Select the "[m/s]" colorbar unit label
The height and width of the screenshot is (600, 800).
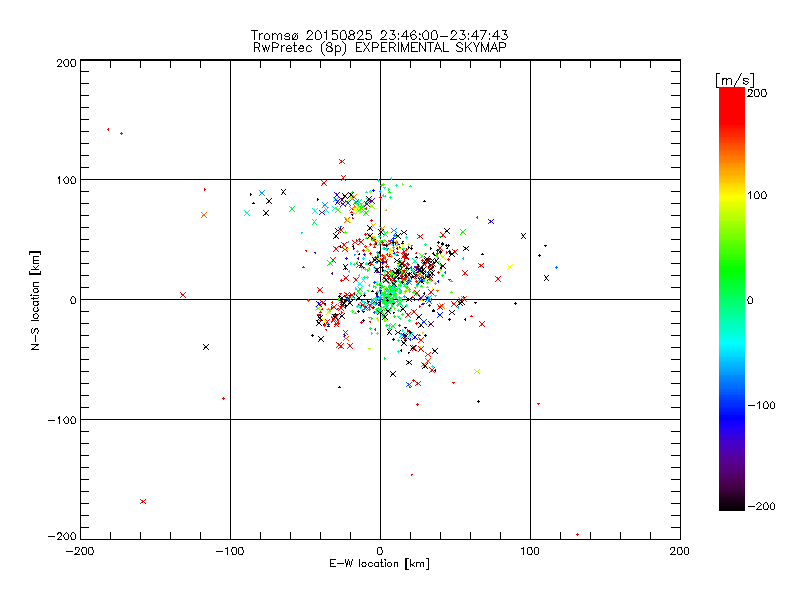pyautogui.click(x=735, y=80)
